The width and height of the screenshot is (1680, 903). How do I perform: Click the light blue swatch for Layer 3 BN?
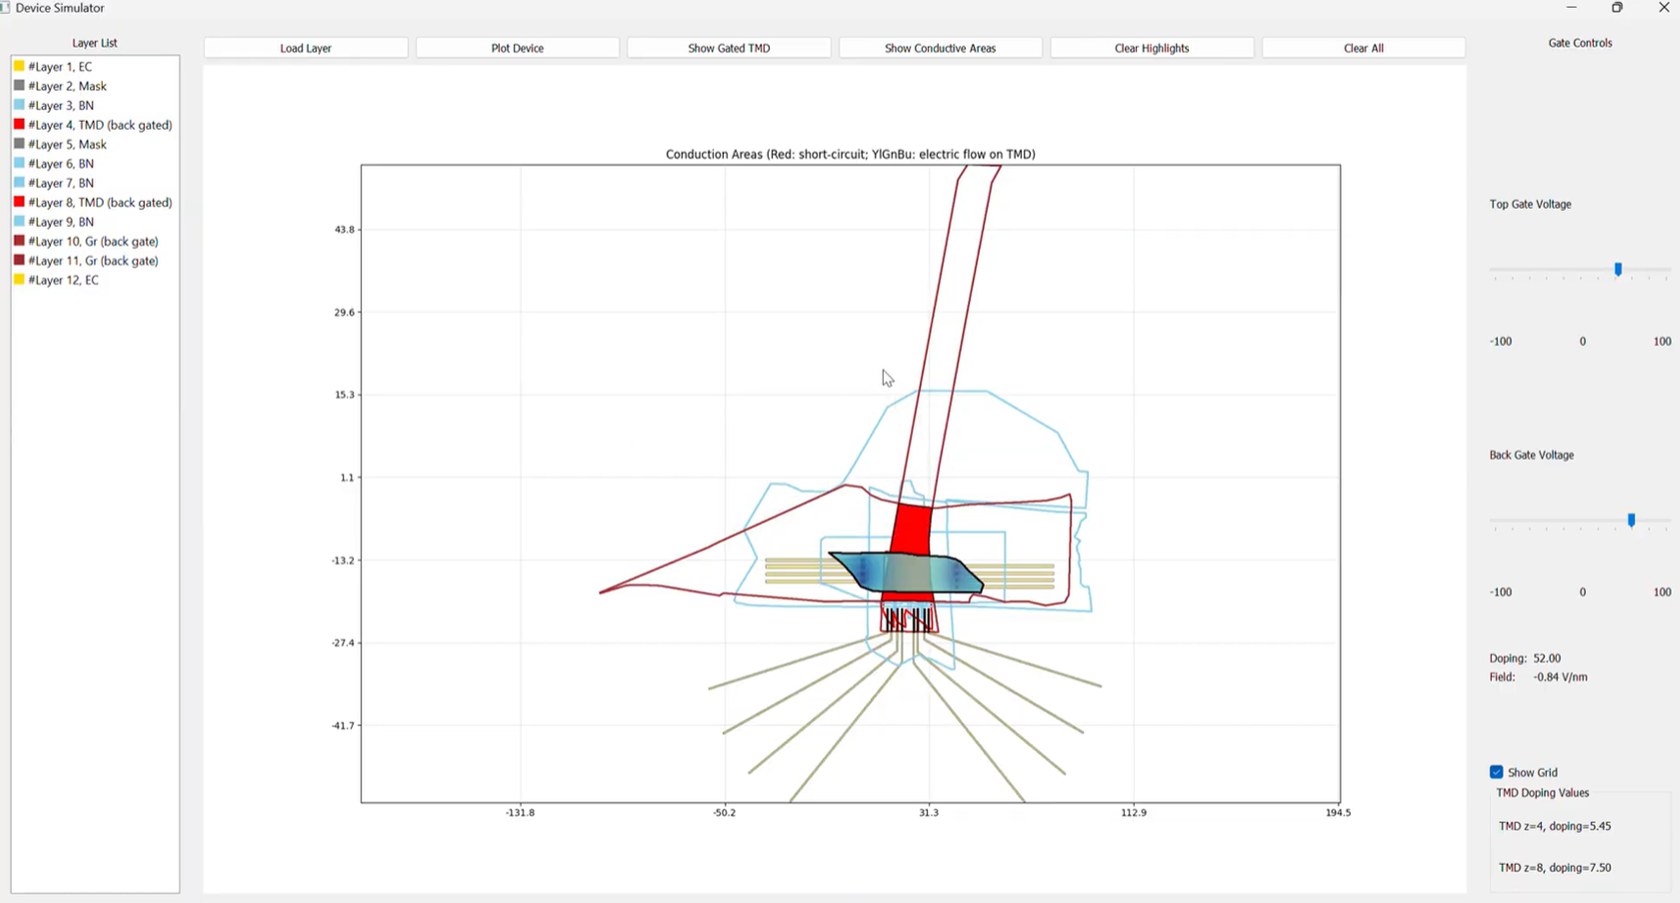tap(19, 105)
